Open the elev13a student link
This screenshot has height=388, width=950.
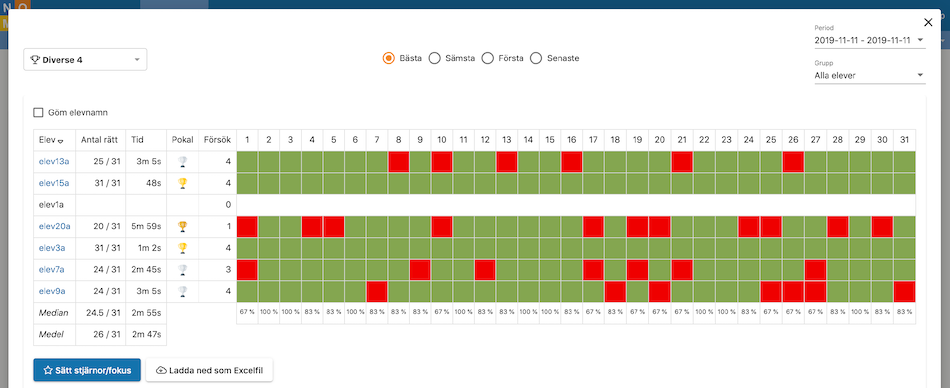54,161
